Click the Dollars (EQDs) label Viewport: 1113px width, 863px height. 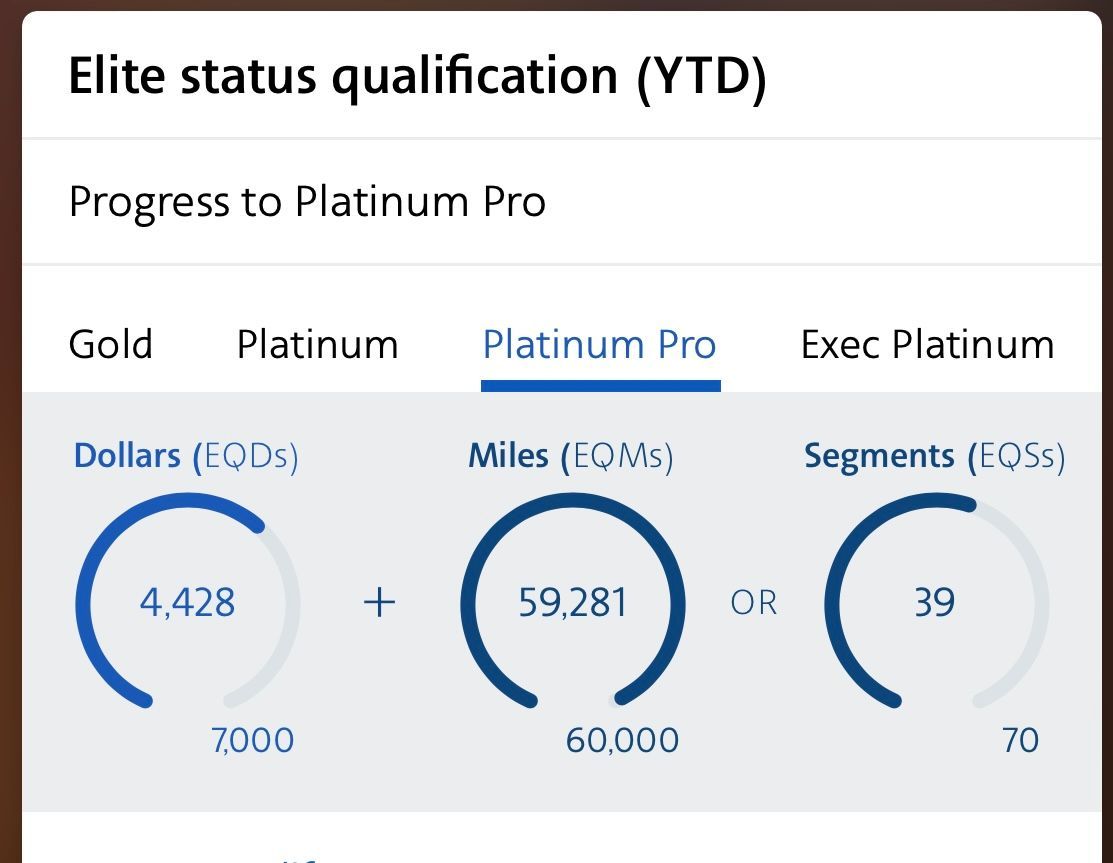click(186, 456)
